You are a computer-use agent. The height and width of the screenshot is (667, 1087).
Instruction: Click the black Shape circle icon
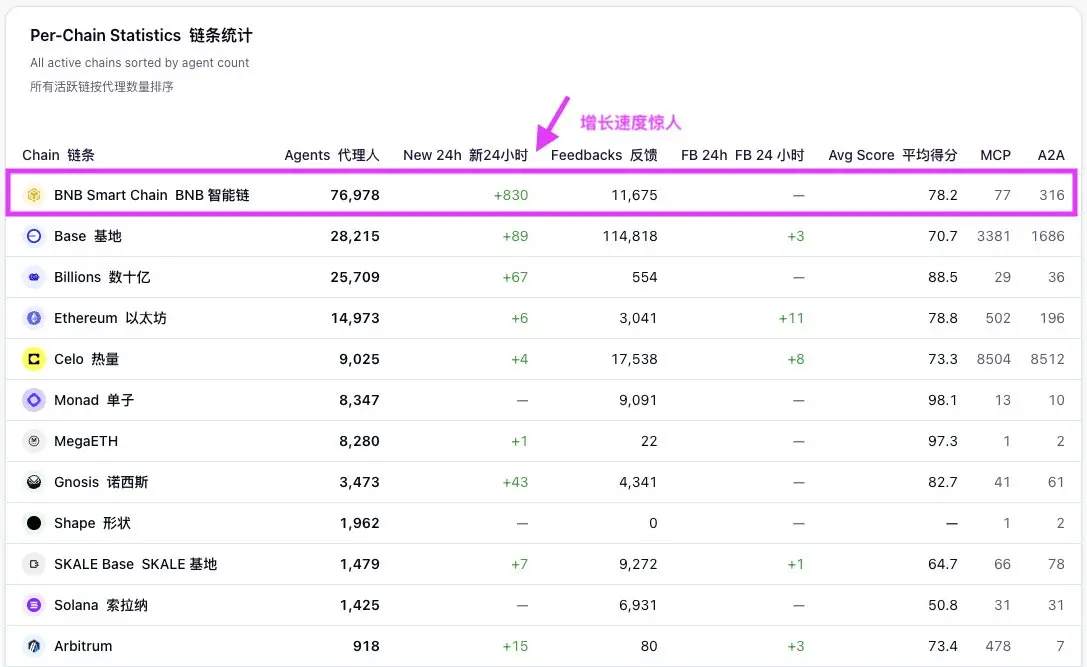(33, 523)
